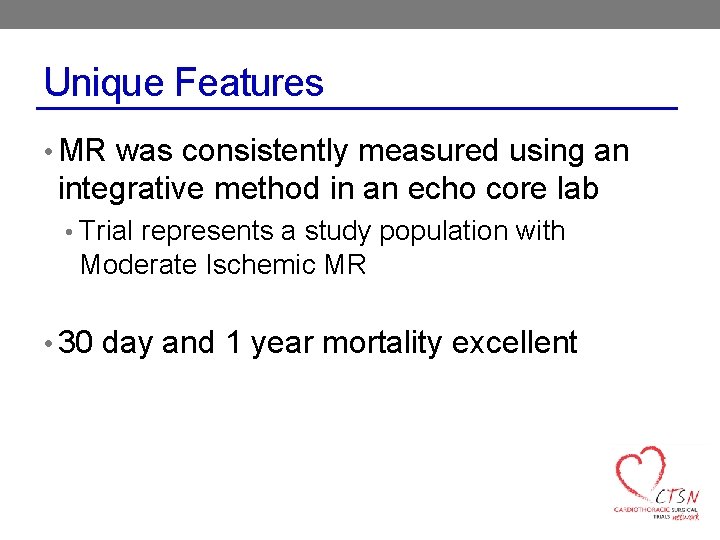
Task: Click the blue line under the title
Action: coord(360,107)
